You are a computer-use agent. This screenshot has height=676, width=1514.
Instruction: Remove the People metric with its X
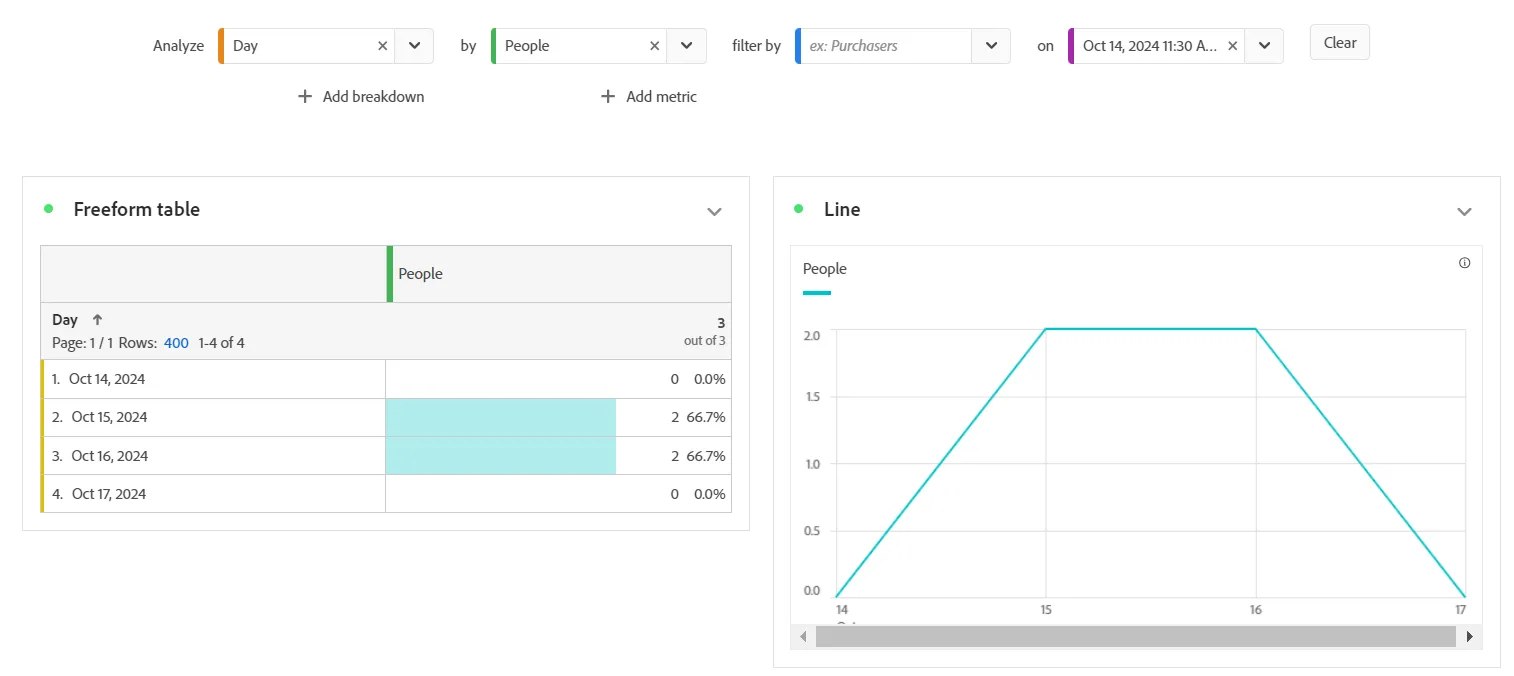[x=654, y=46]
